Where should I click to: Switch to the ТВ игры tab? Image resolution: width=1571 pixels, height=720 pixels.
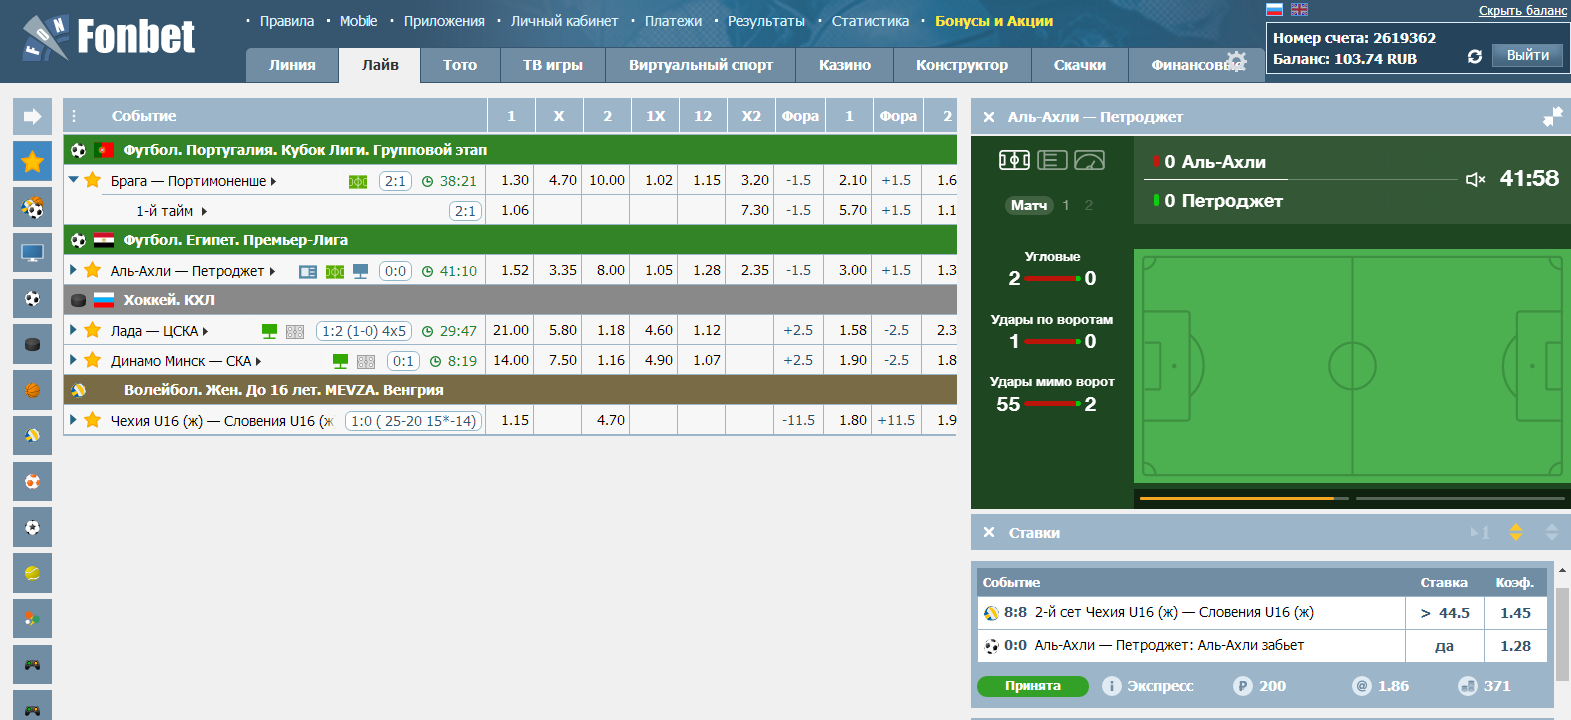[553, 65]
